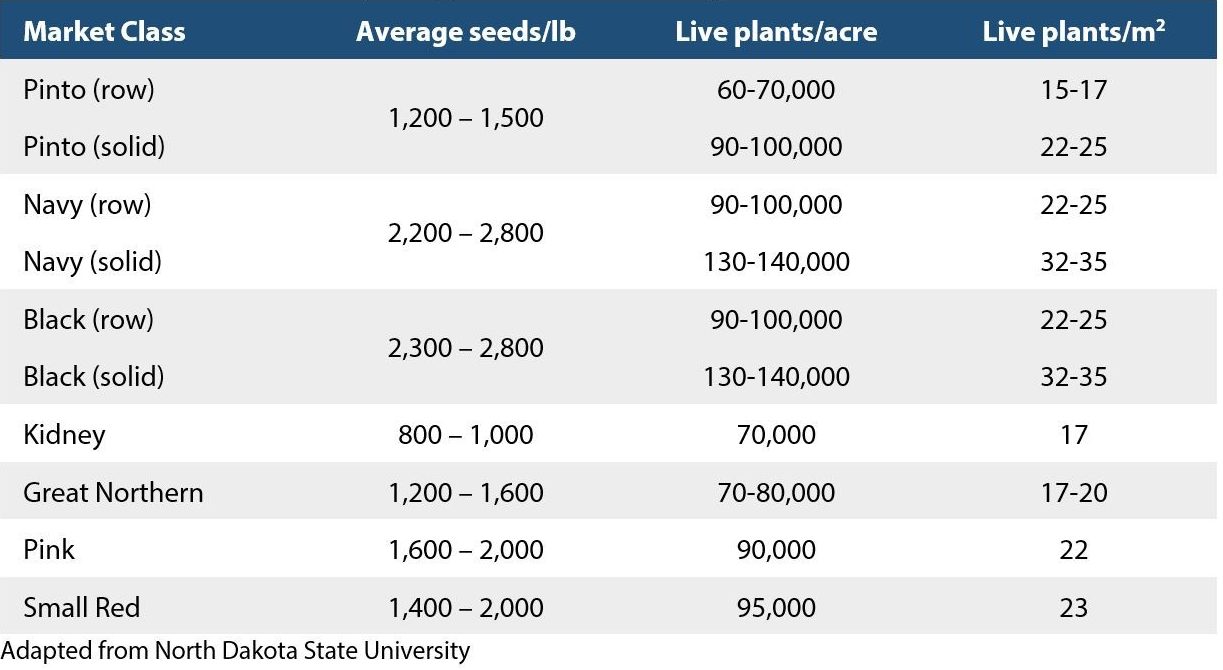Click the Live plants/m² column header
The height and width of the screenshot is (670, 1223).
[1074, 31]
